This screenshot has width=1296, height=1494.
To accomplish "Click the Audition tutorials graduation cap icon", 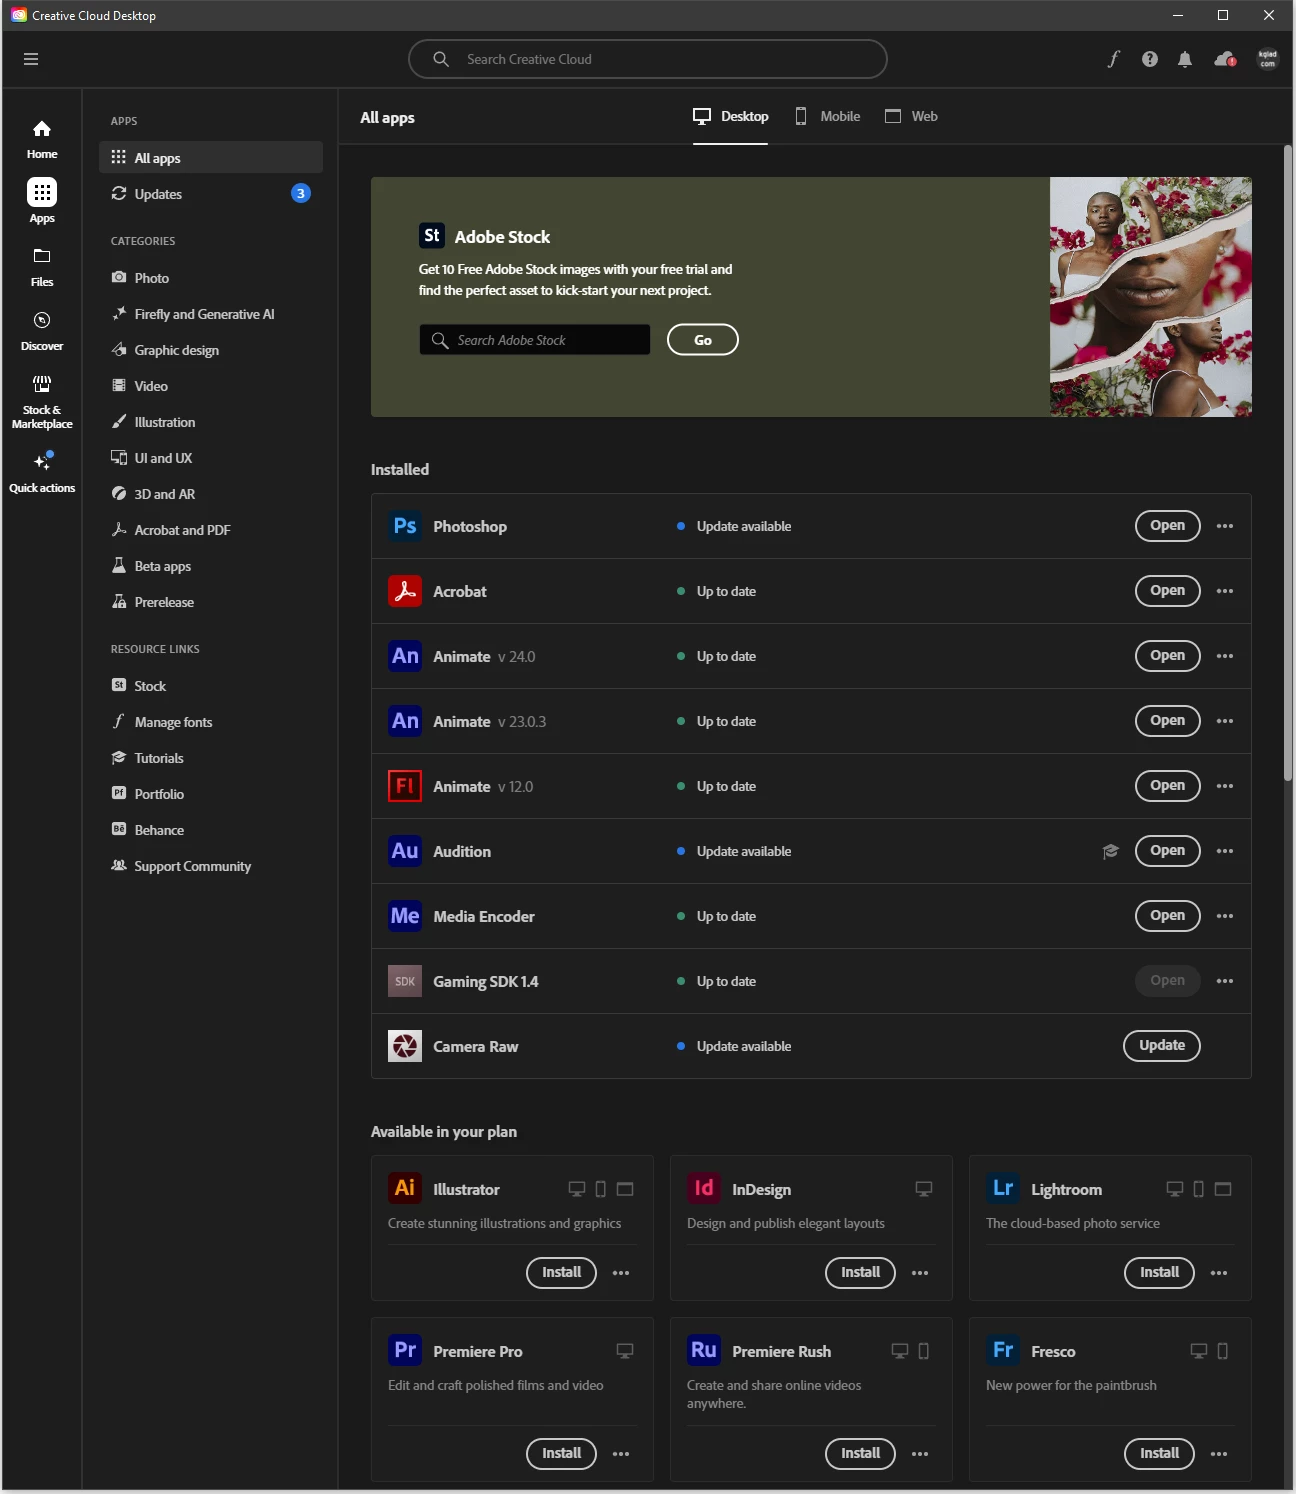I will click(x=1110, y=851).
